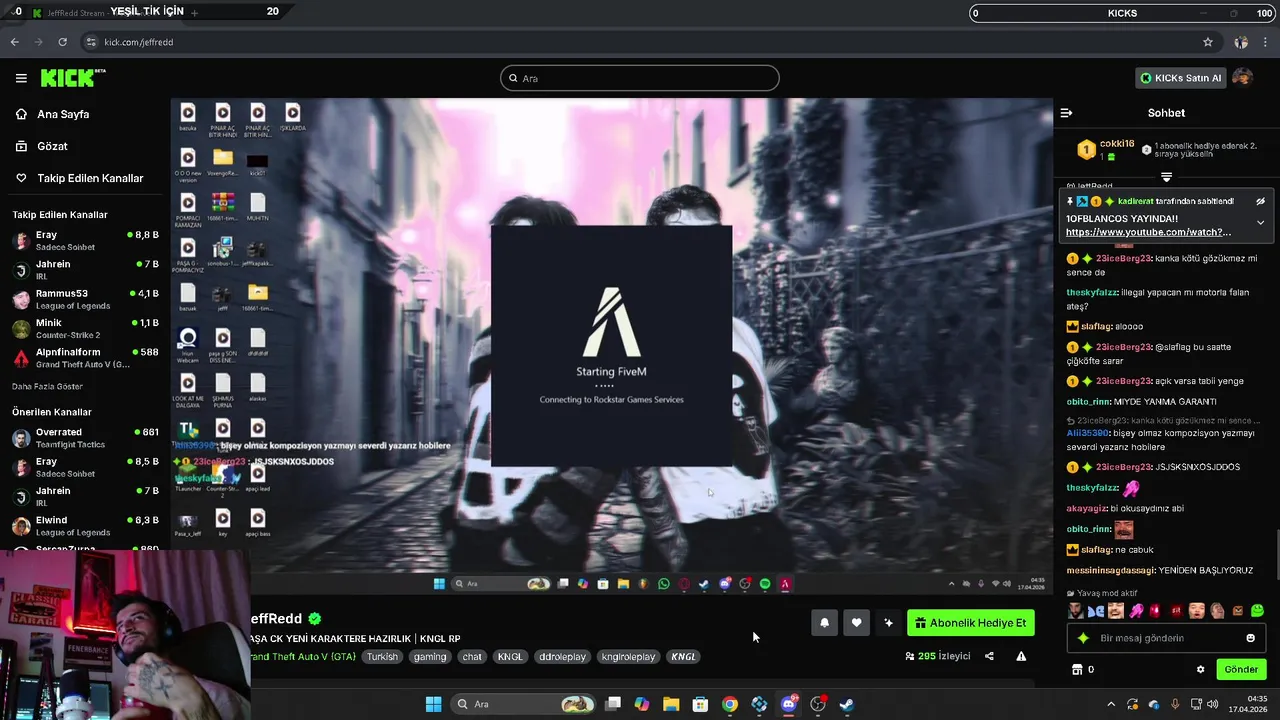Hide the pinned chat message
This screenshot has height=720, width=1280.
[1260, 201]
